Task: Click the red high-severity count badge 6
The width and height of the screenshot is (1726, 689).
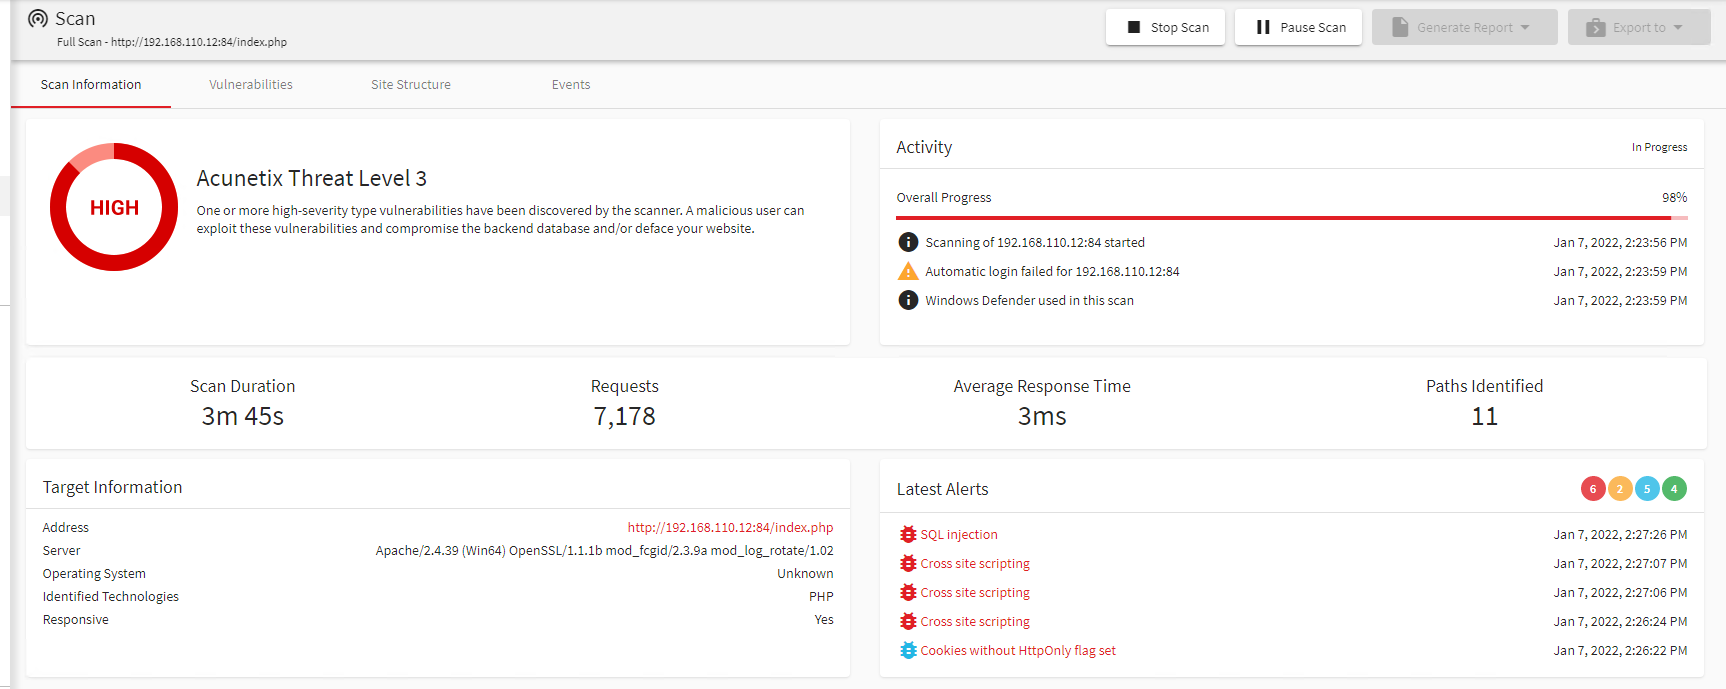Action: [x=1593, y=489]
